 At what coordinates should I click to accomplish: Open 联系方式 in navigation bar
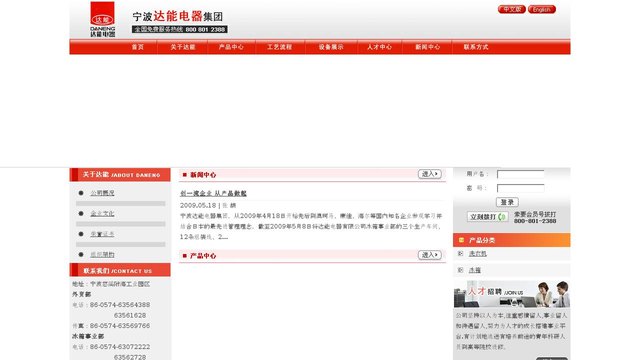tap(476, 47)
